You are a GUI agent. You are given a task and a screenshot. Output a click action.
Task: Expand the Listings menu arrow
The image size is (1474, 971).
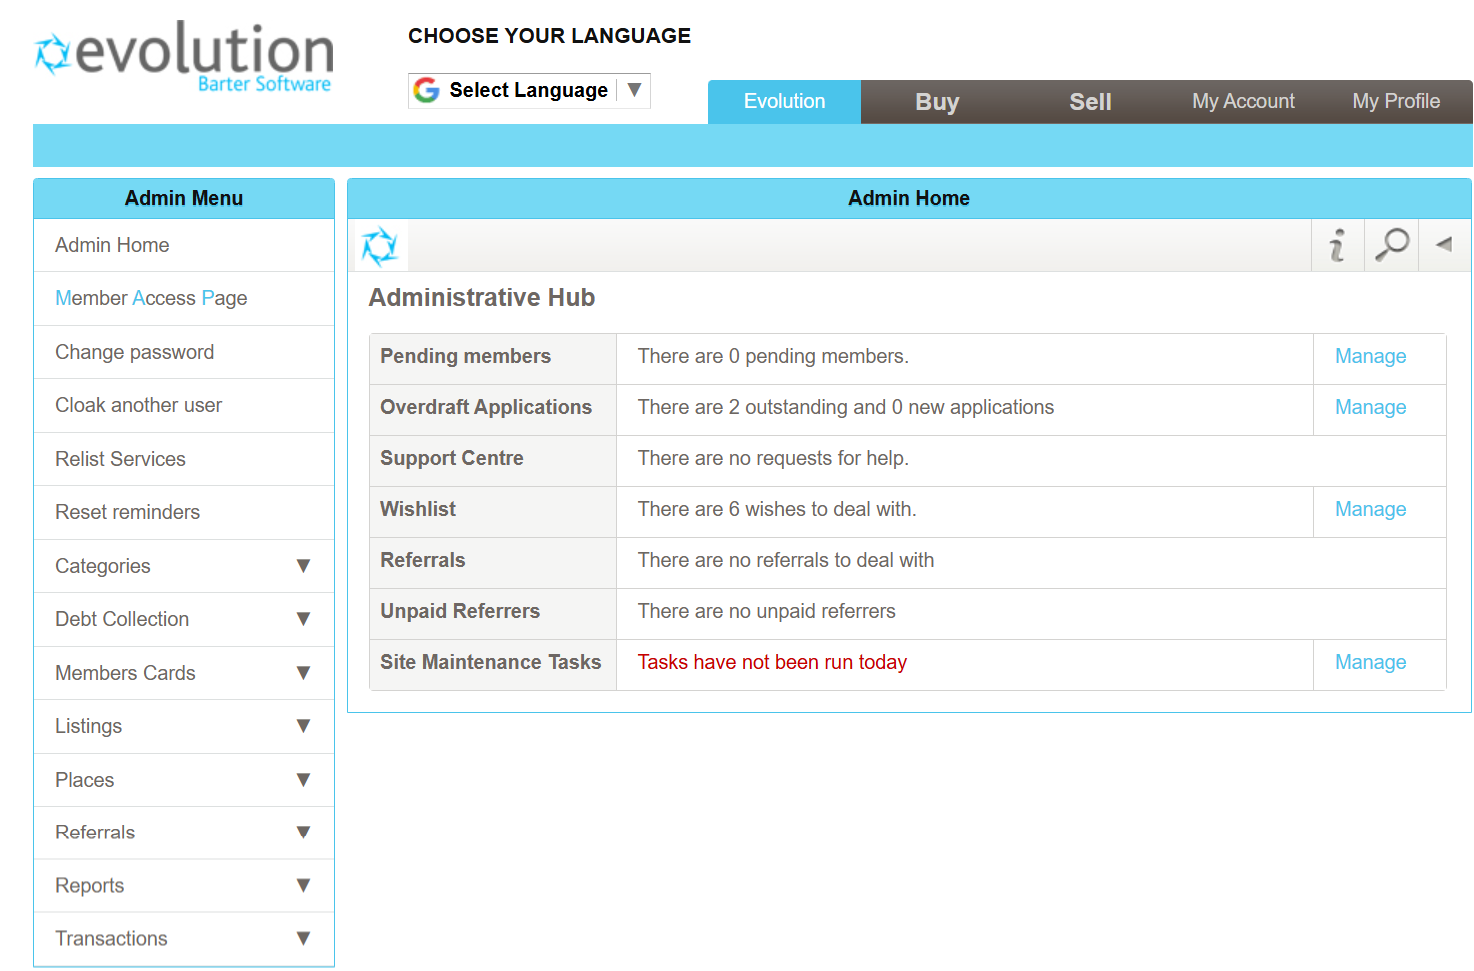(x=303, y=726)
